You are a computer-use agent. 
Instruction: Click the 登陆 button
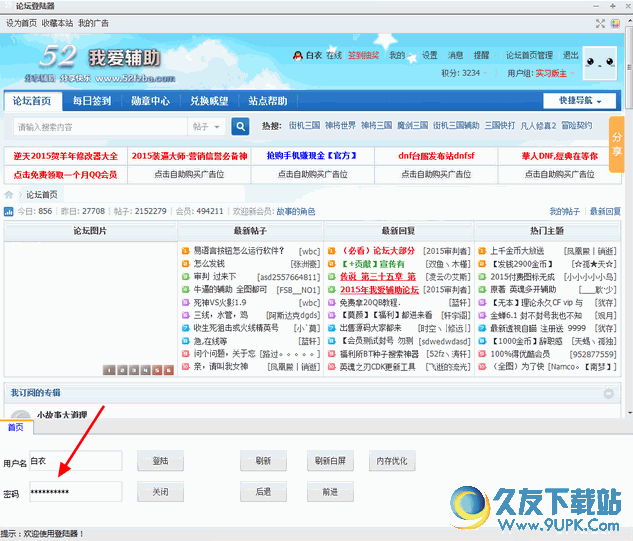click(160, 461)
